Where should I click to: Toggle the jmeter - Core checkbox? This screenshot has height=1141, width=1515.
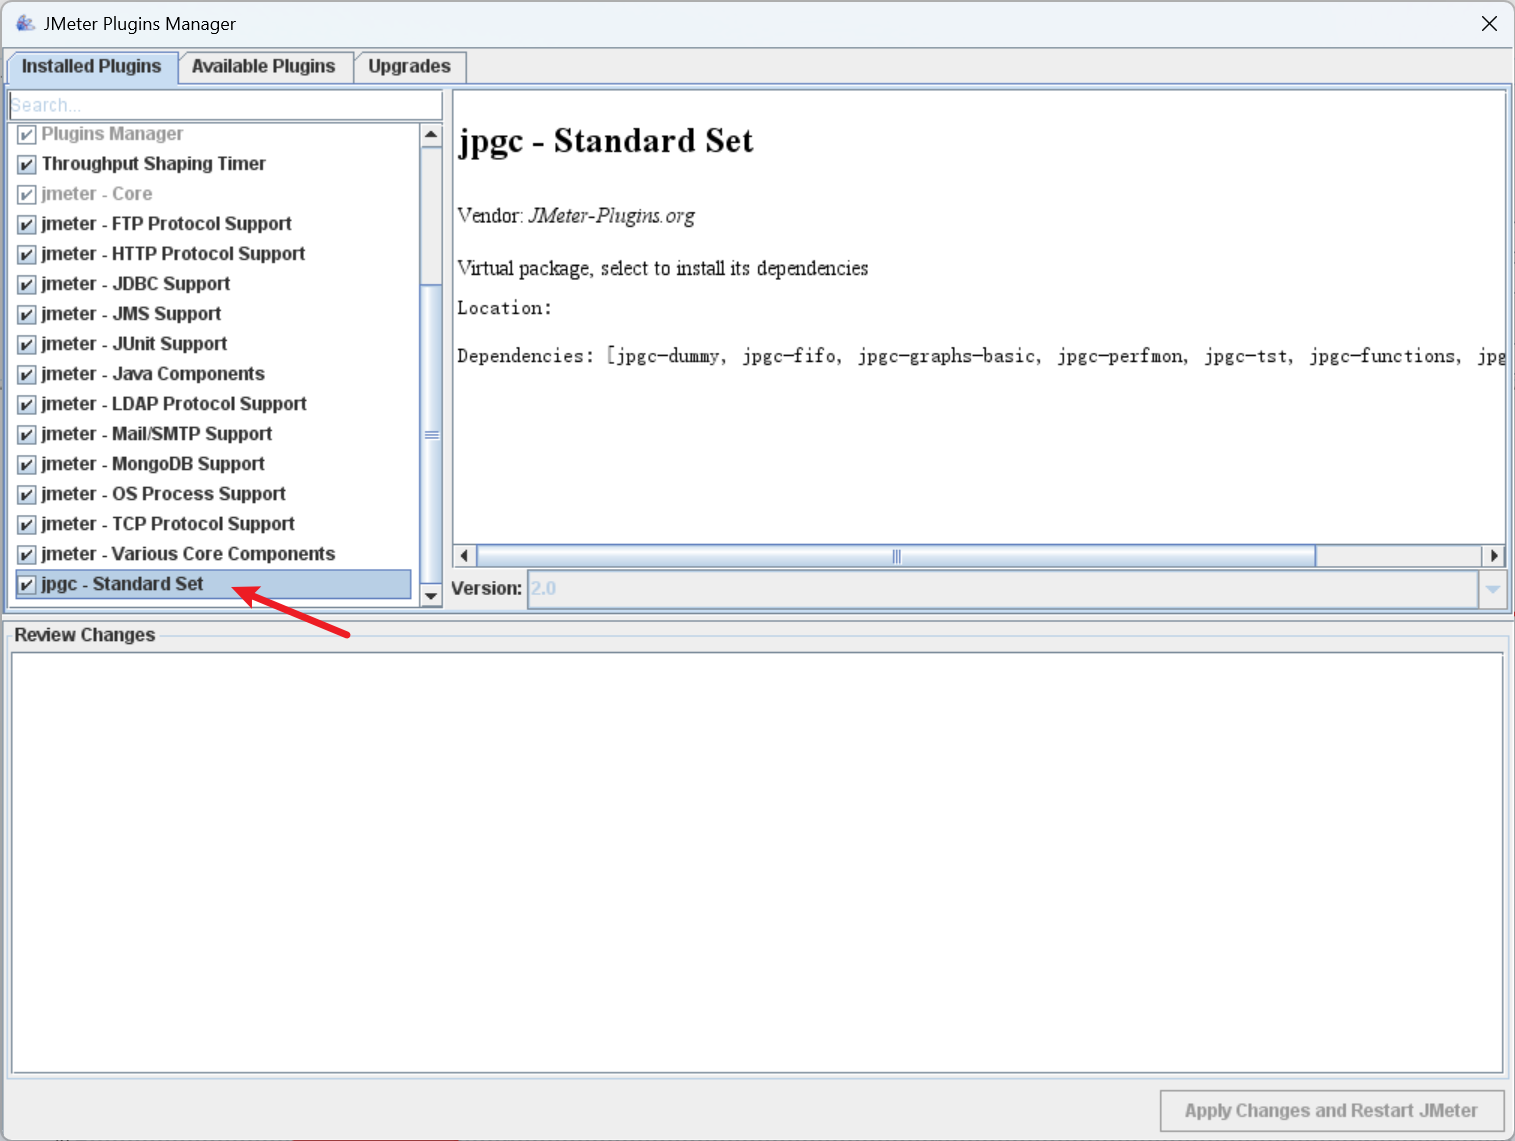[27, 194]
